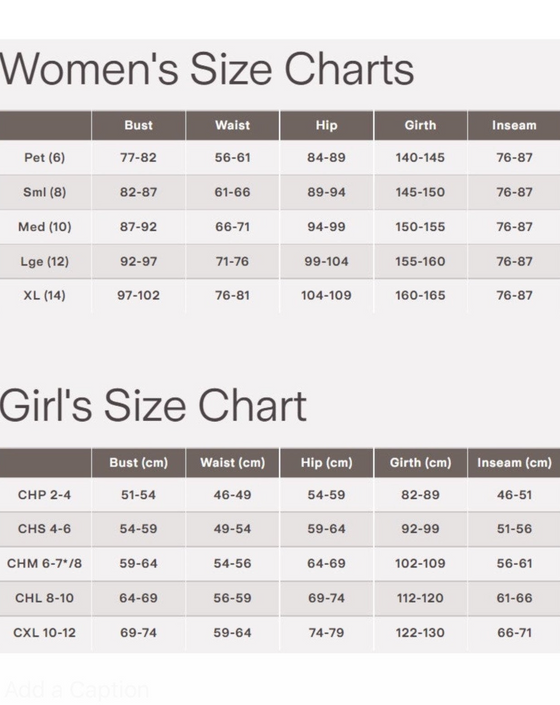Click the Girth header in women's chart
The image size is (560, 705).
420,125
